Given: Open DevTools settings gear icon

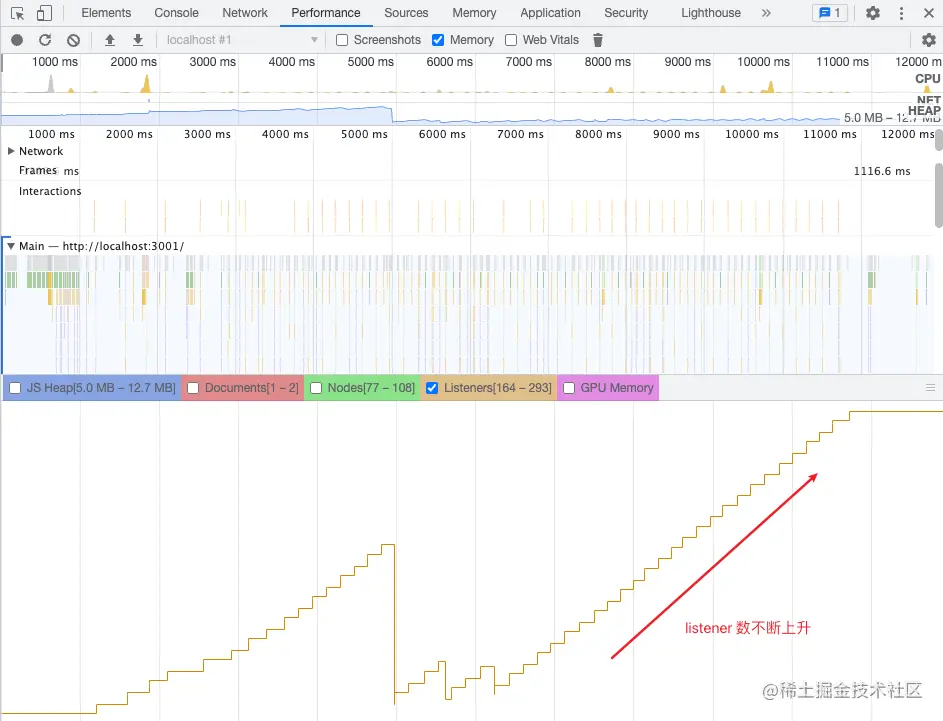Looking at the screenshot, I should (x=873, y=13).
